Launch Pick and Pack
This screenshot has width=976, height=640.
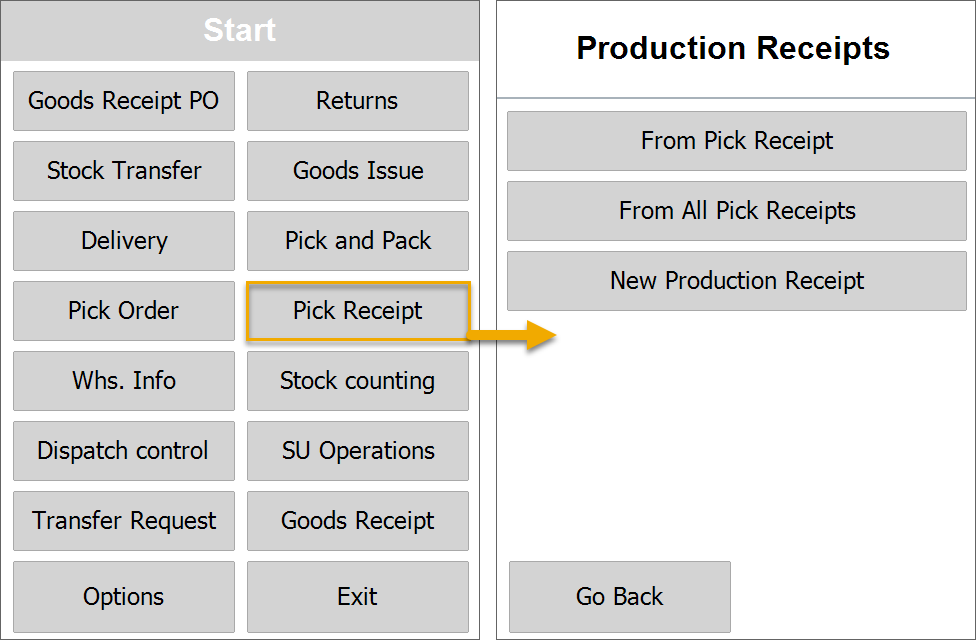(357, 241)
